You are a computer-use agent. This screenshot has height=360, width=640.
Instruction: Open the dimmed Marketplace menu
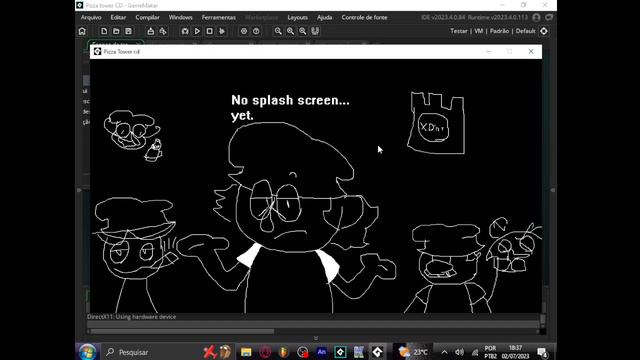pos(262,17)
